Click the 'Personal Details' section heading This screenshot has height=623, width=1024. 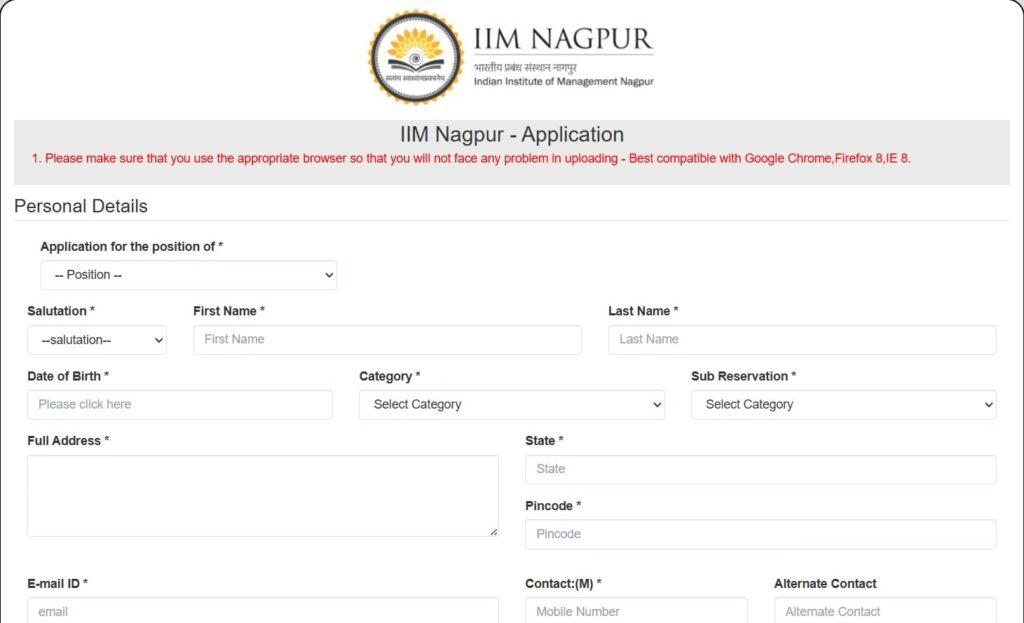click(81, 206)
